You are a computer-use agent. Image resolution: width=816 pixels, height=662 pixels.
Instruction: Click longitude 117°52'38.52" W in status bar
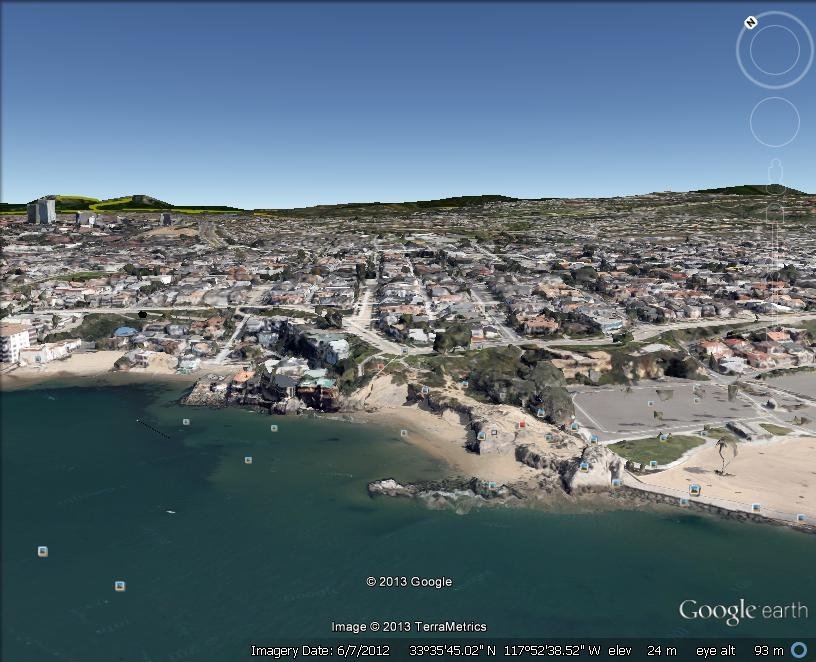(552, 651)
